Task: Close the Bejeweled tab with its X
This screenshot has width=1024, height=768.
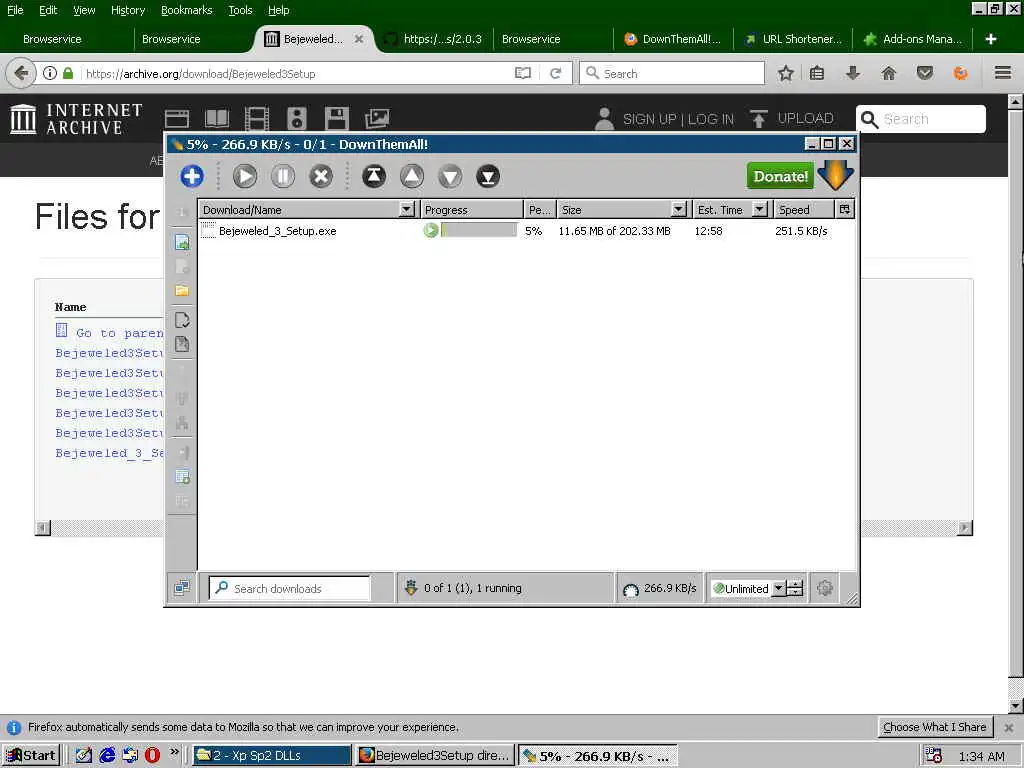Action: click(359, 39)
